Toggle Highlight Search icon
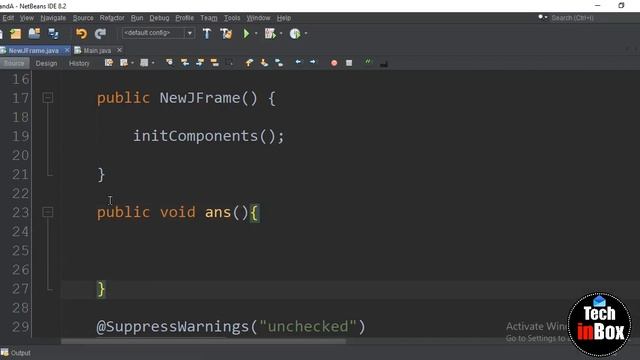Image resolution: width=640 pixels, height=360 pixels. pyautogui.click(x=214, y=63)
